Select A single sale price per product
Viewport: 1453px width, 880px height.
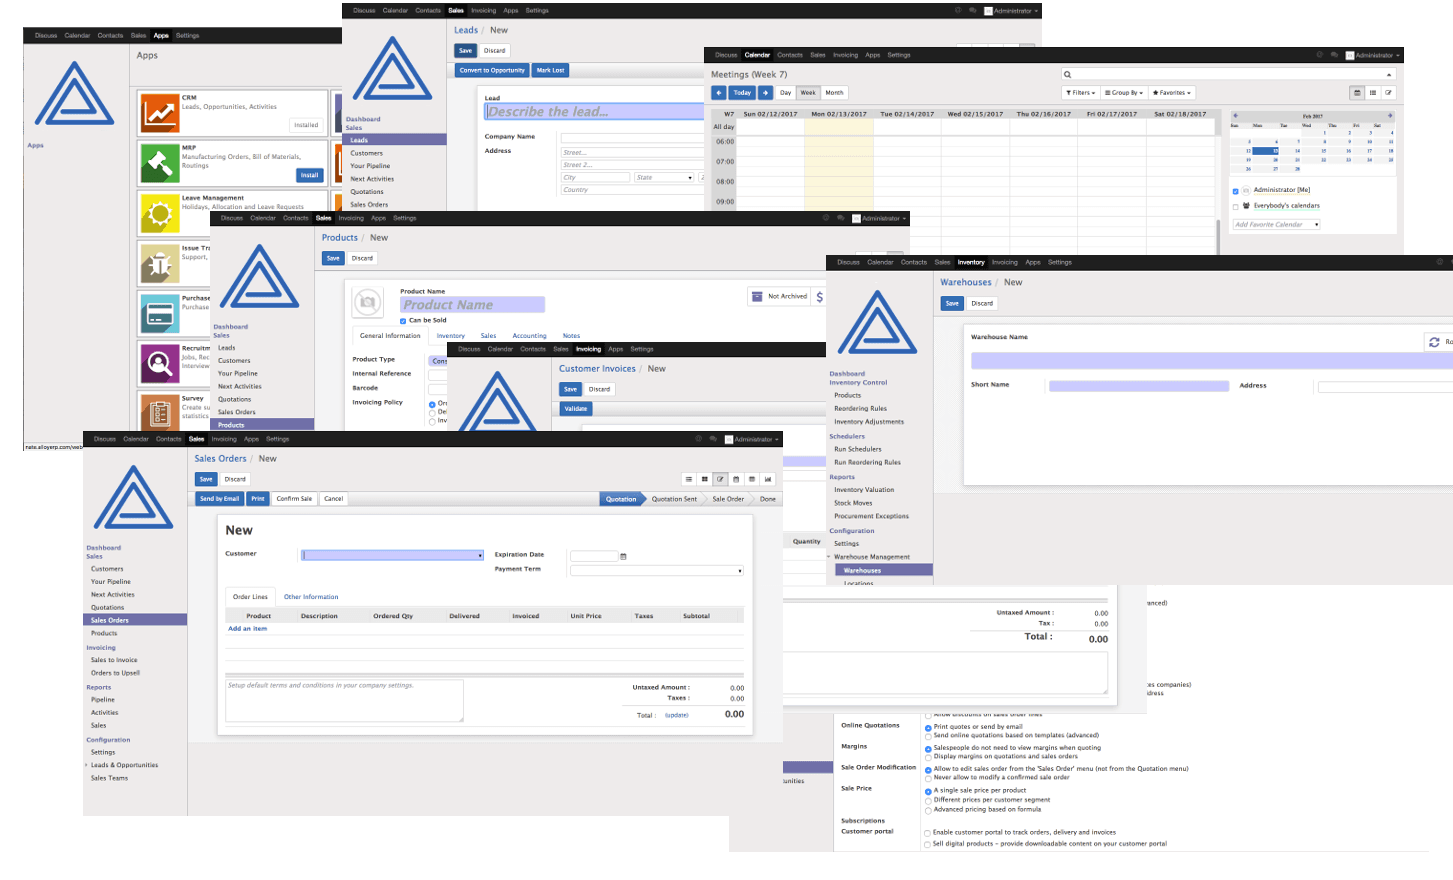point(928,791)
